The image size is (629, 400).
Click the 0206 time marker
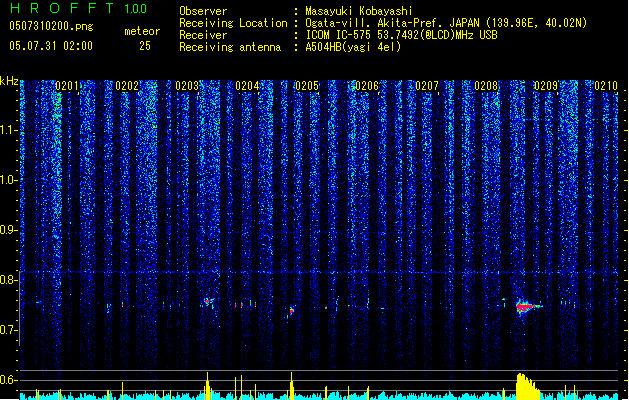click(x=367, y=86)
